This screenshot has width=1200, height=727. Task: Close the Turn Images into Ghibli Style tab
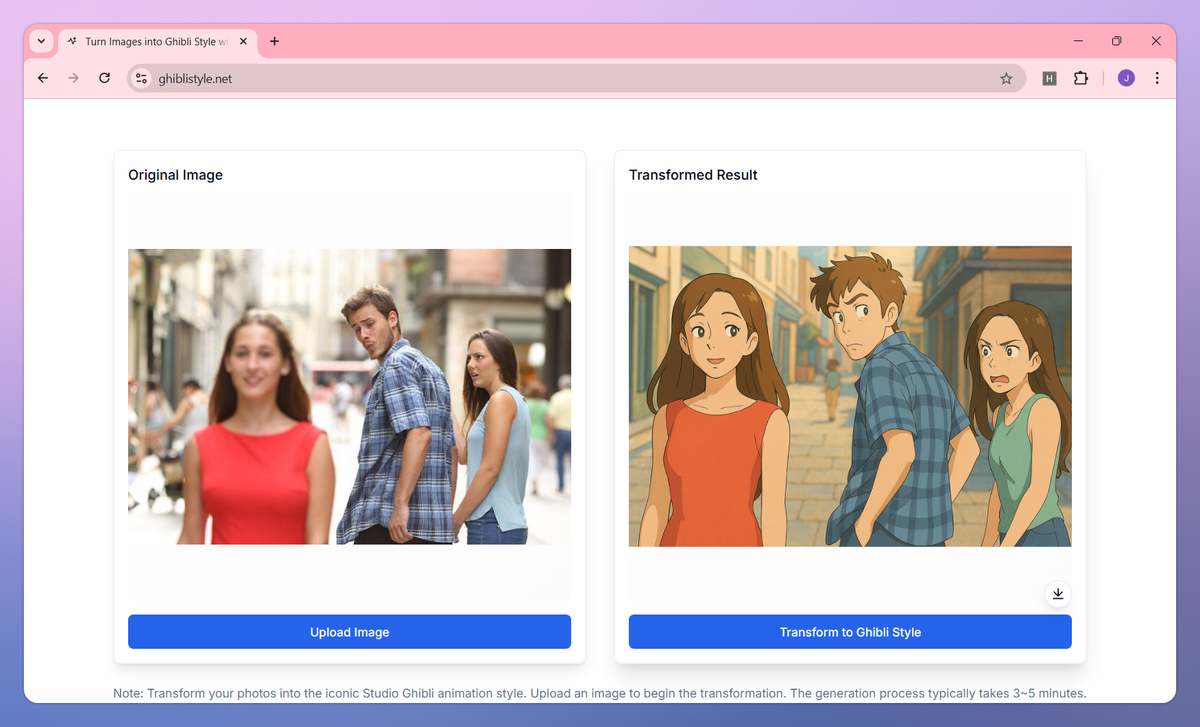[x=243, y=42]
